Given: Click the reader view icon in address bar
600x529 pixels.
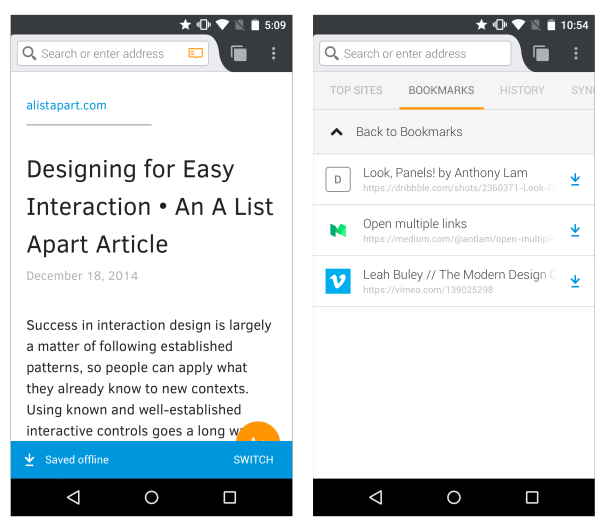Looking at the screenshot, I should pyautogui.click(x=195, y=53).
